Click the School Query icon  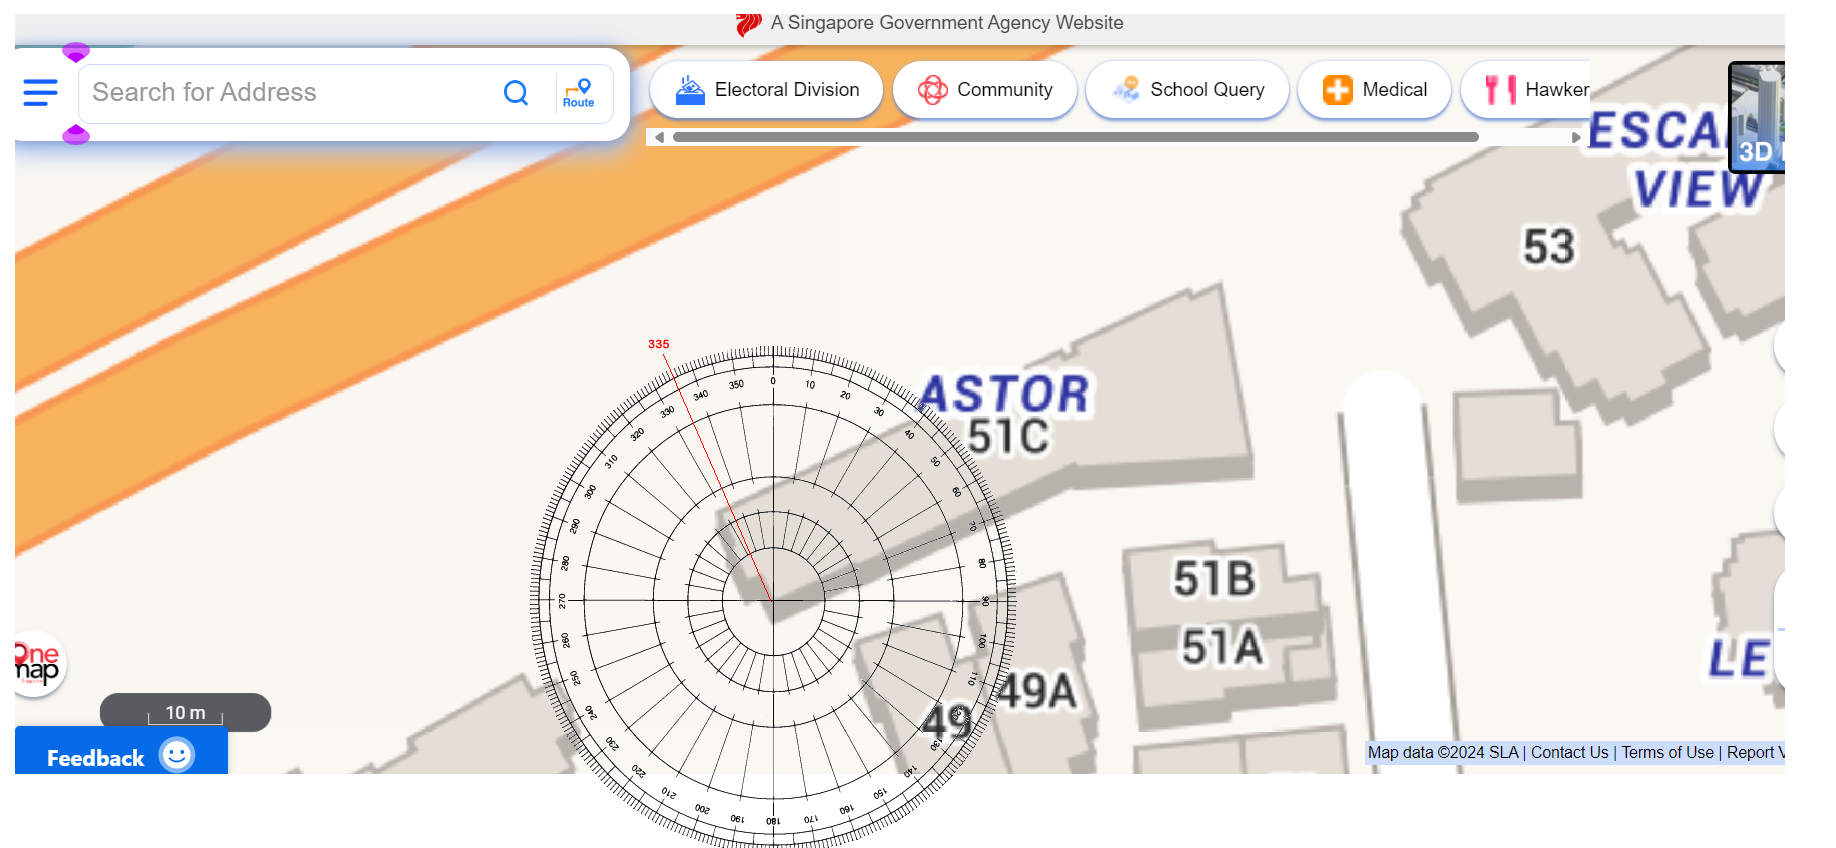pyautogui.click(x=1126, y=90)
